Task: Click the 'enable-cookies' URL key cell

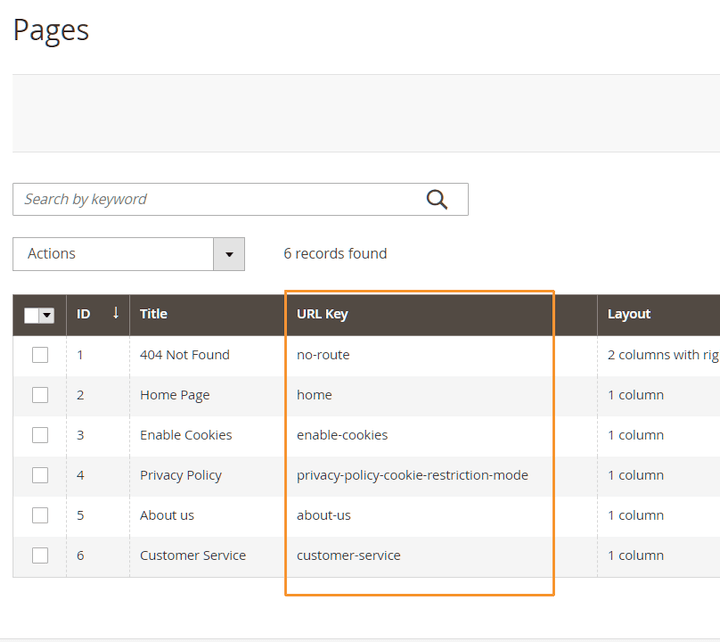Action: pyautogui.click(x=342, y=435)
